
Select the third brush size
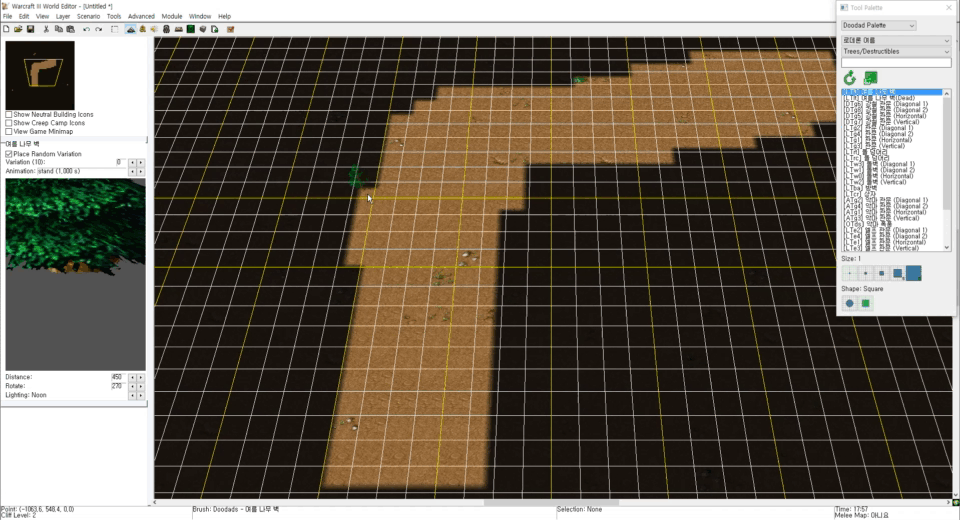click(x=882, y=273)
